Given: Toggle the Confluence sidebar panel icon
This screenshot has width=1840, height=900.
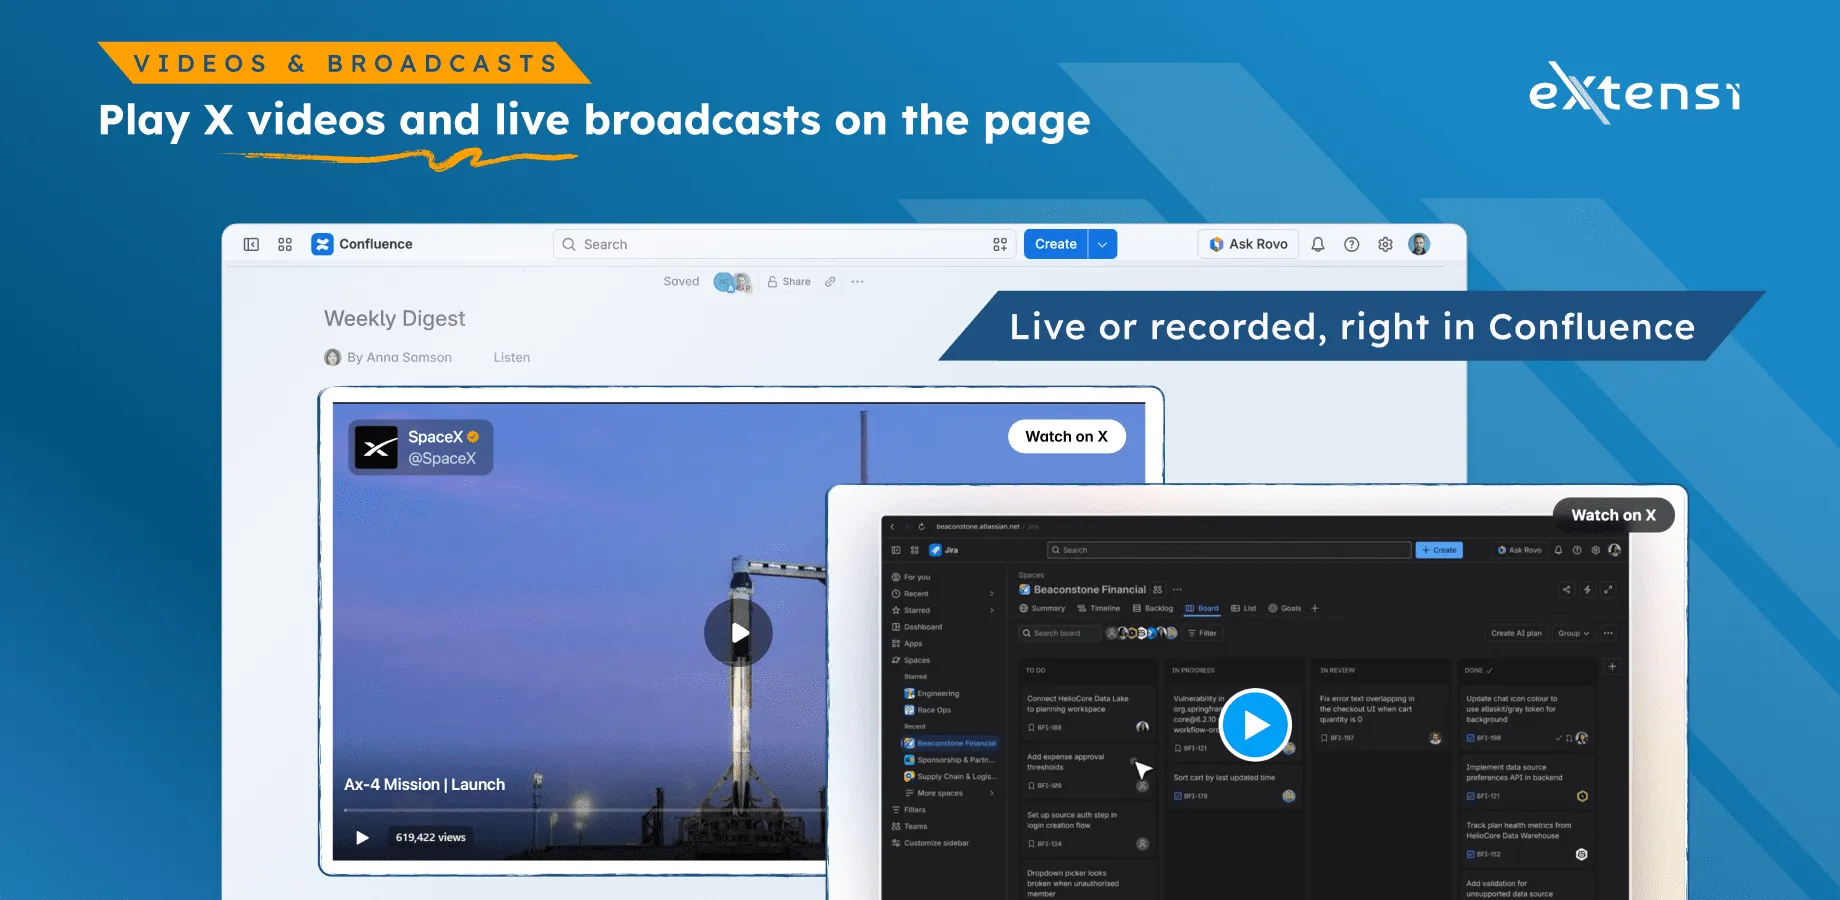Looking at the screenshot, I should click(251, 244).
